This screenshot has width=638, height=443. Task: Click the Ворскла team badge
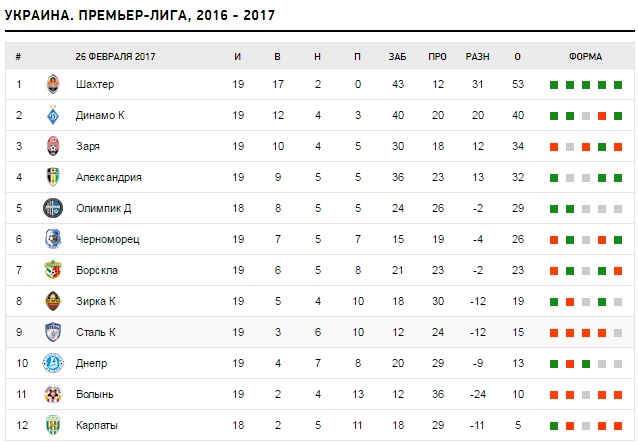(53, 271)
